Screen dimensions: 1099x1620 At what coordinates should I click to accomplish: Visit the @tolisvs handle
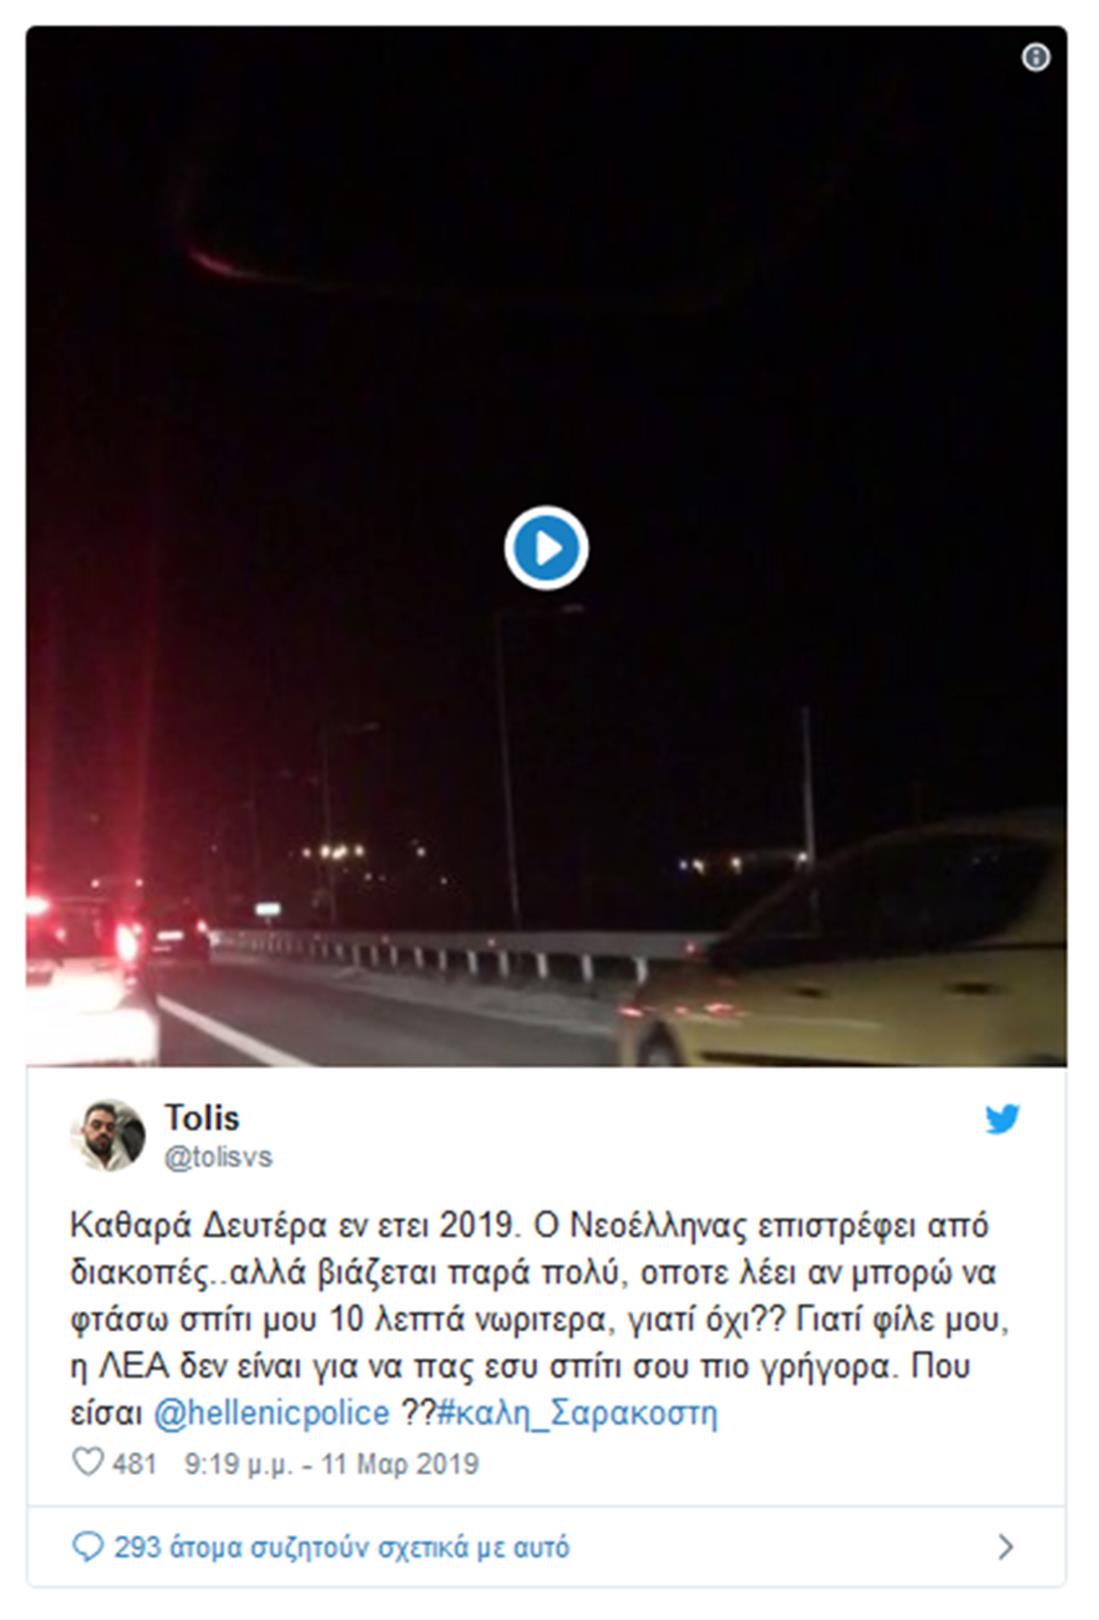click(218, 1157)
